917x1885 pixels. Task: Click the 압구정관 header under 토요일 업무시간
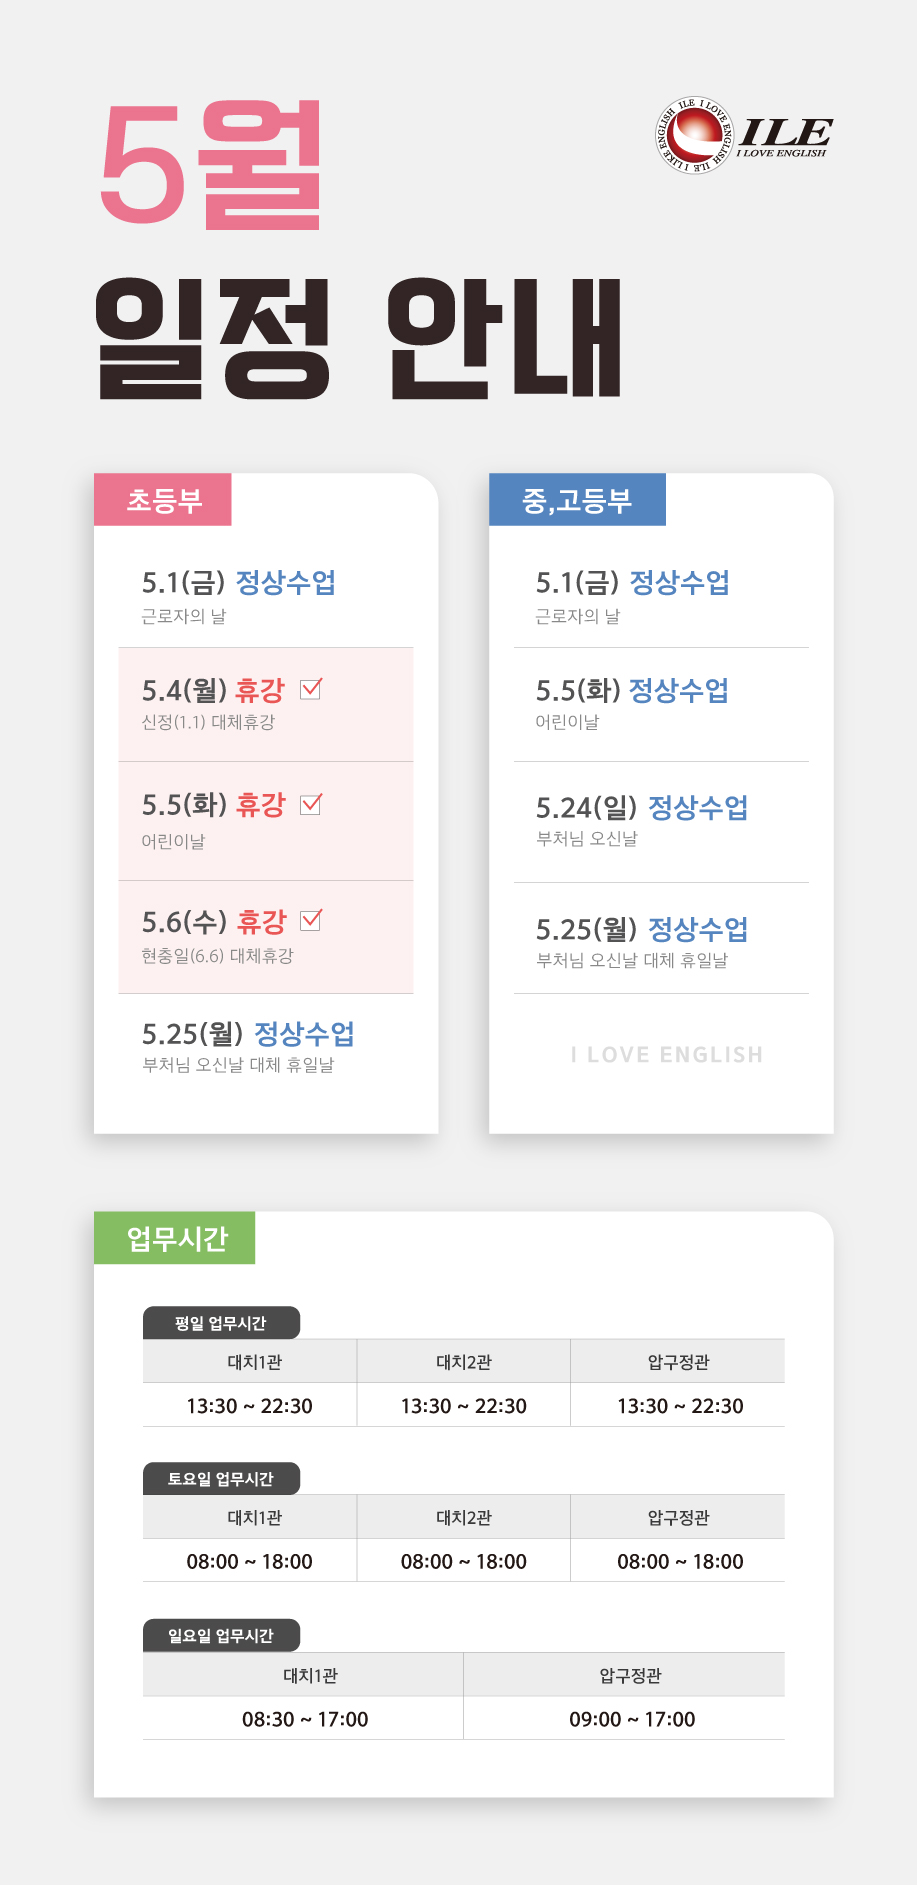point(678,1518)
